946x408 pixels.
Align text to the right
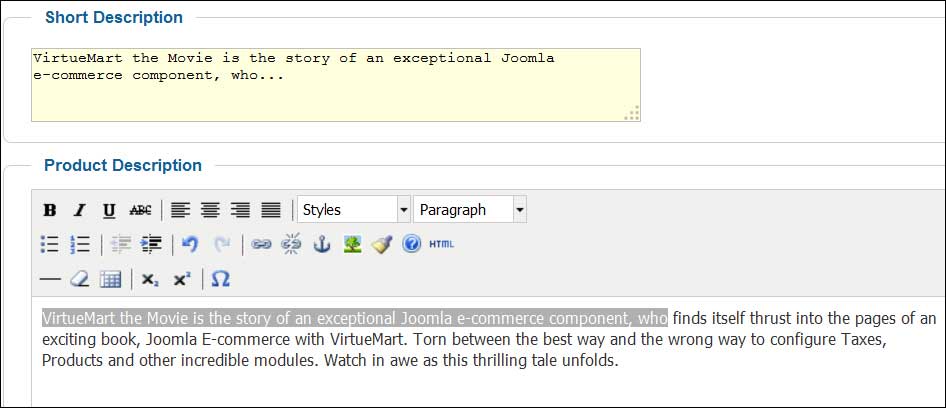pos(240,210)
